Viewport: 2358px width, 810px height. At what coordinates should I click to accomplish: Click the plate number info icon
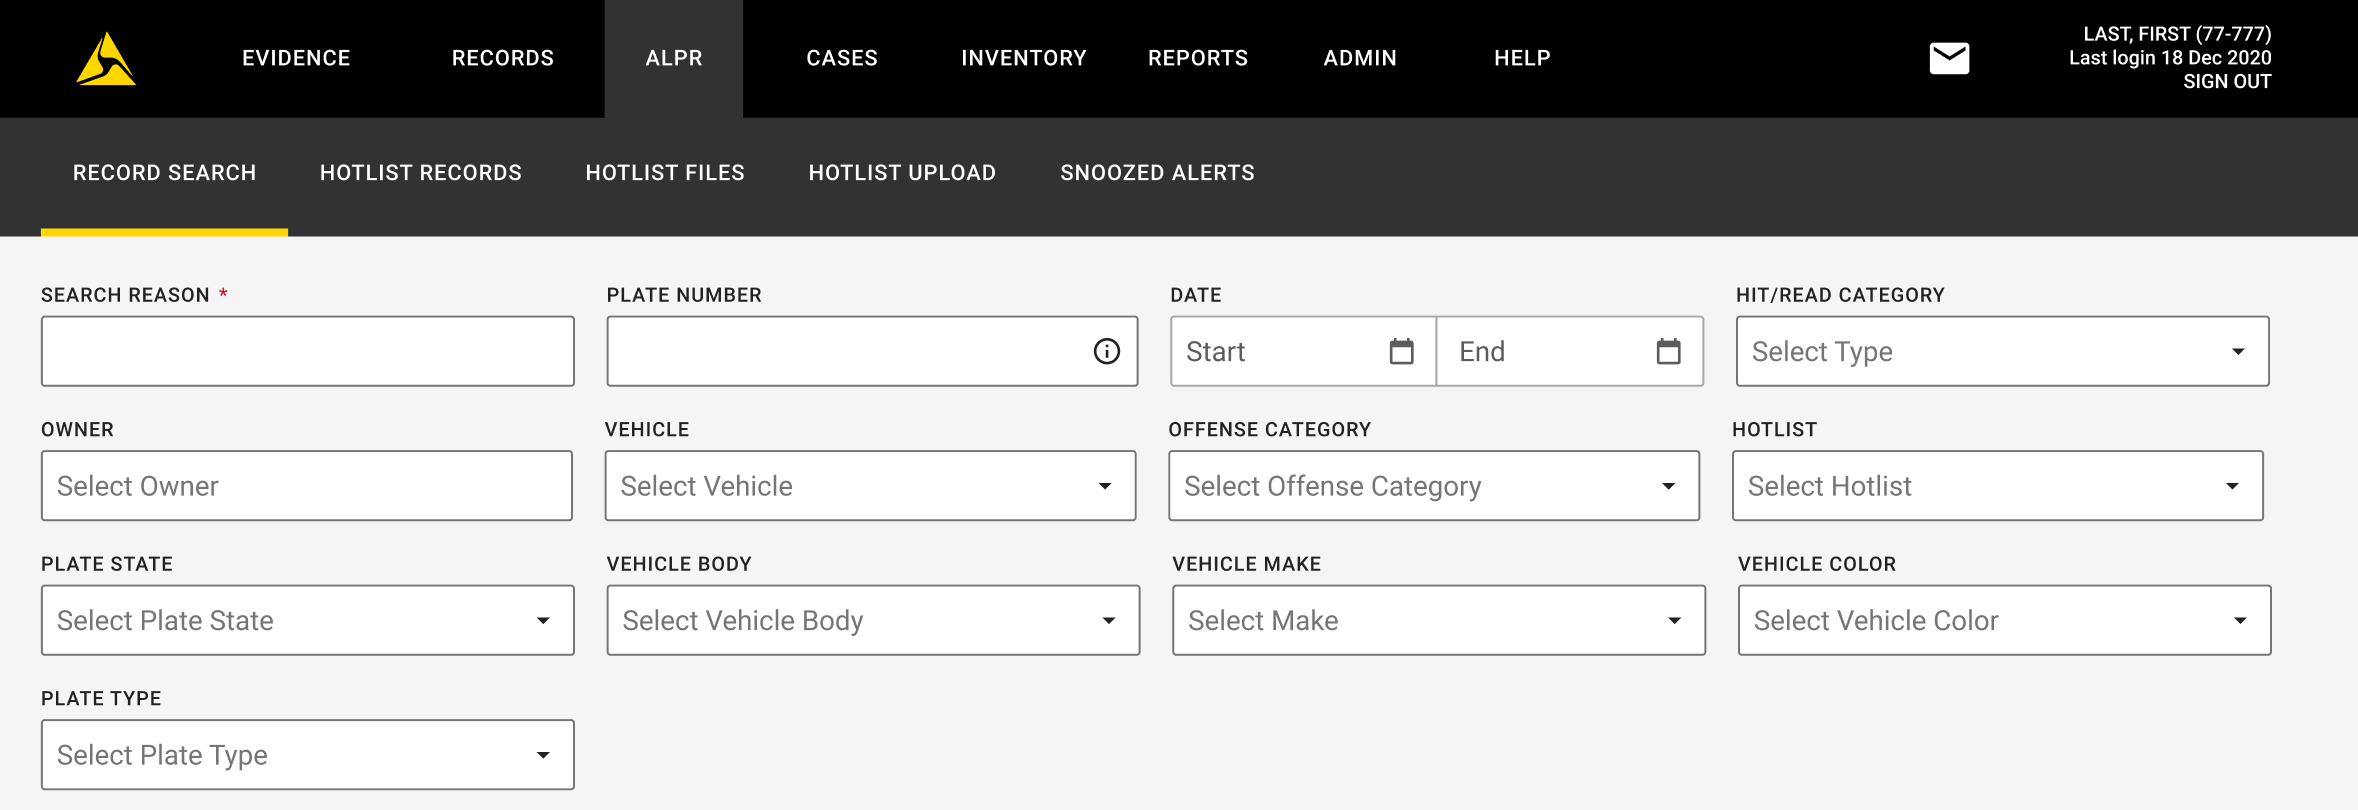point(1106,351)
